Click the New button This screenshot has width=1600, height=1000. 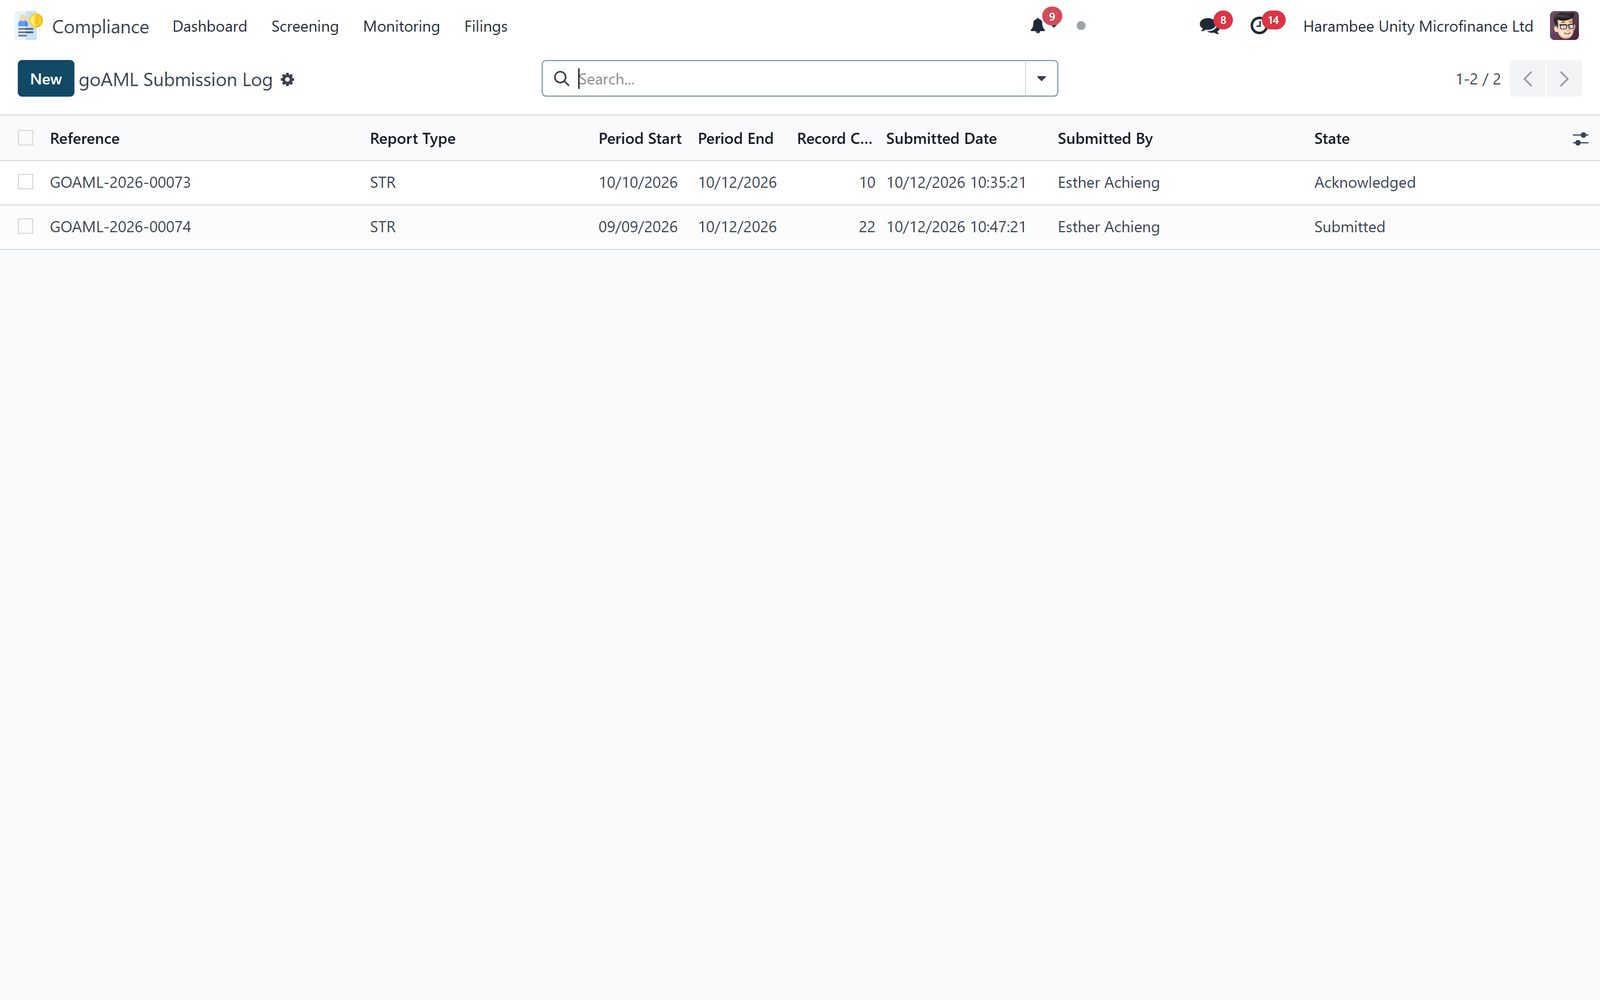(x=46, y=79)
